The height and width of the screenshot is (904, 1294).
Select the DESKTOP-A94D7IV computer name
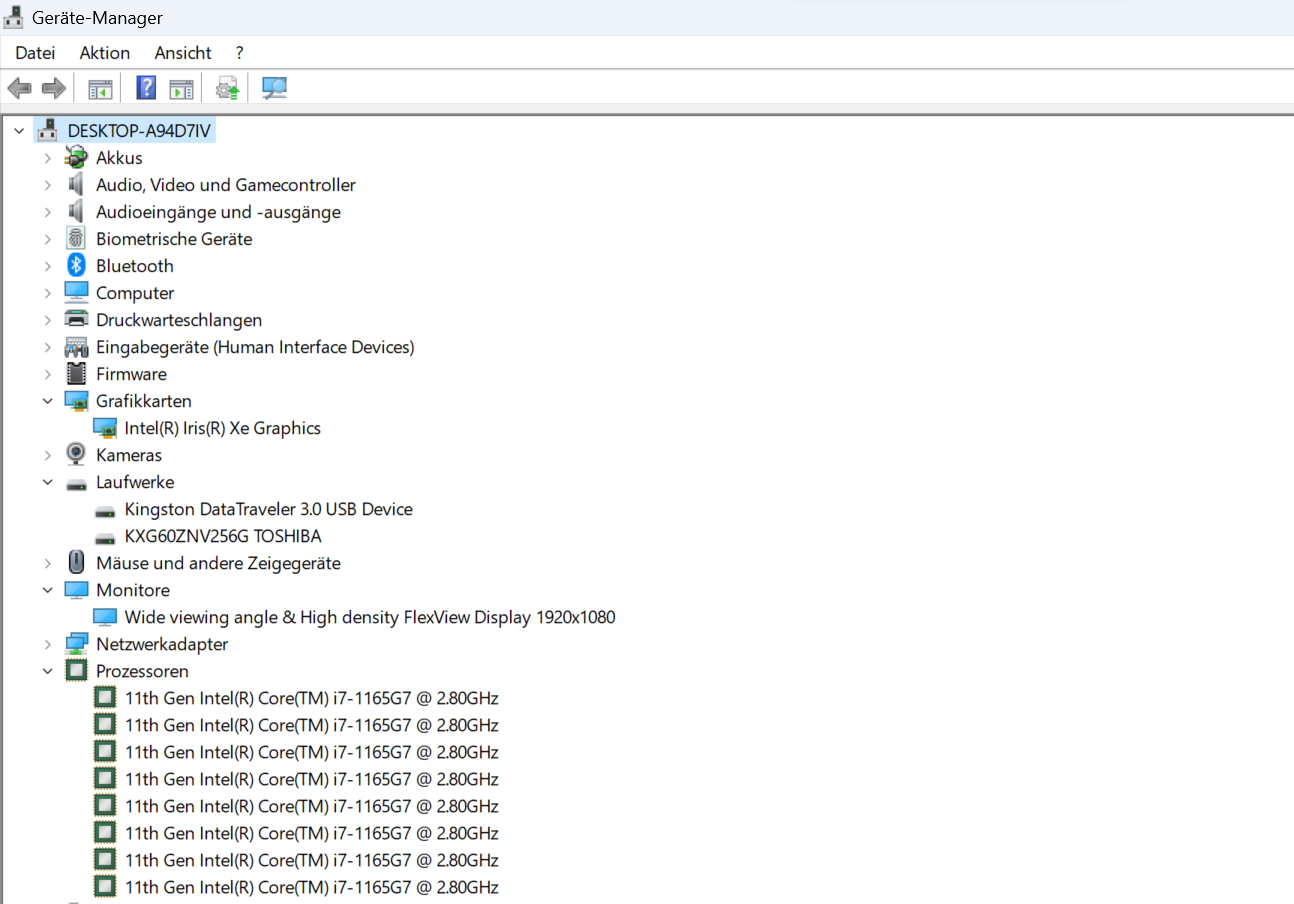(139, 130)
